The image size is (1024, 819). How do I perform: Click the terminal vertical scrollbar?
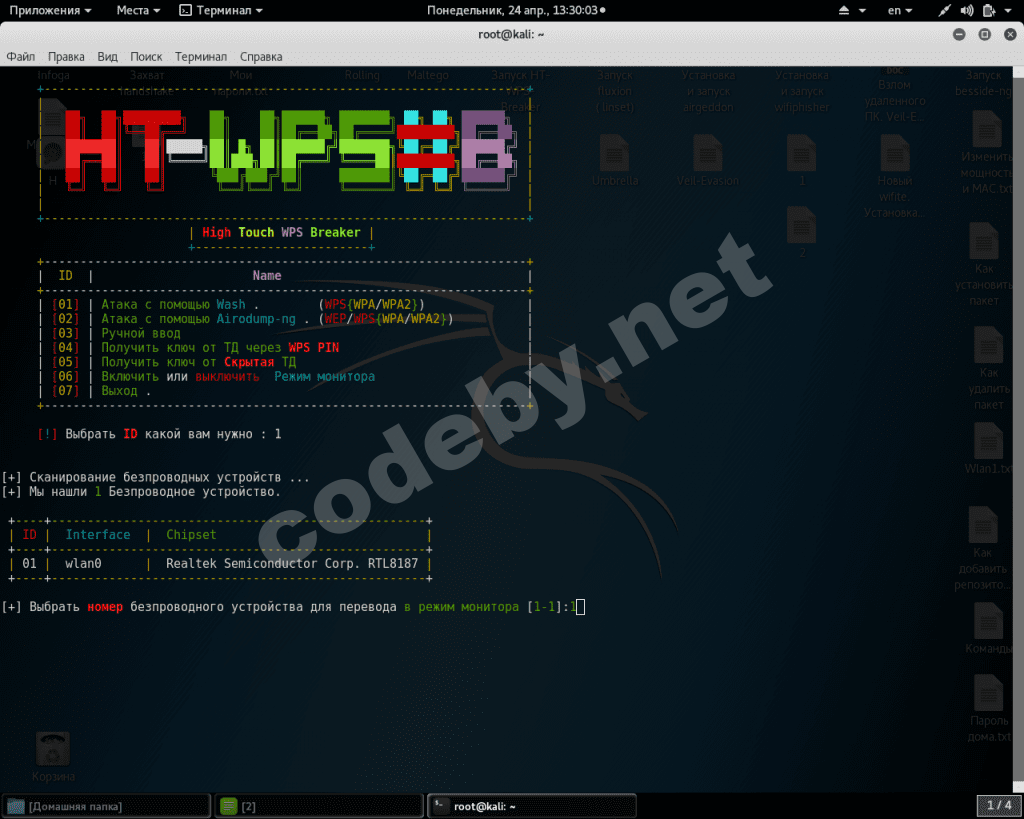[x=1019, y=428]
